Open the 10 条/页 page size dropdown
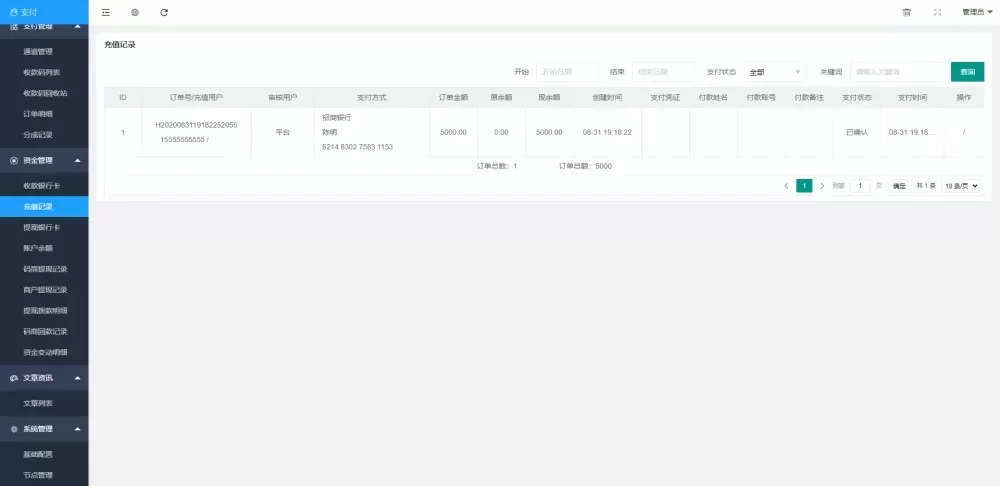 tap(960, 186)
